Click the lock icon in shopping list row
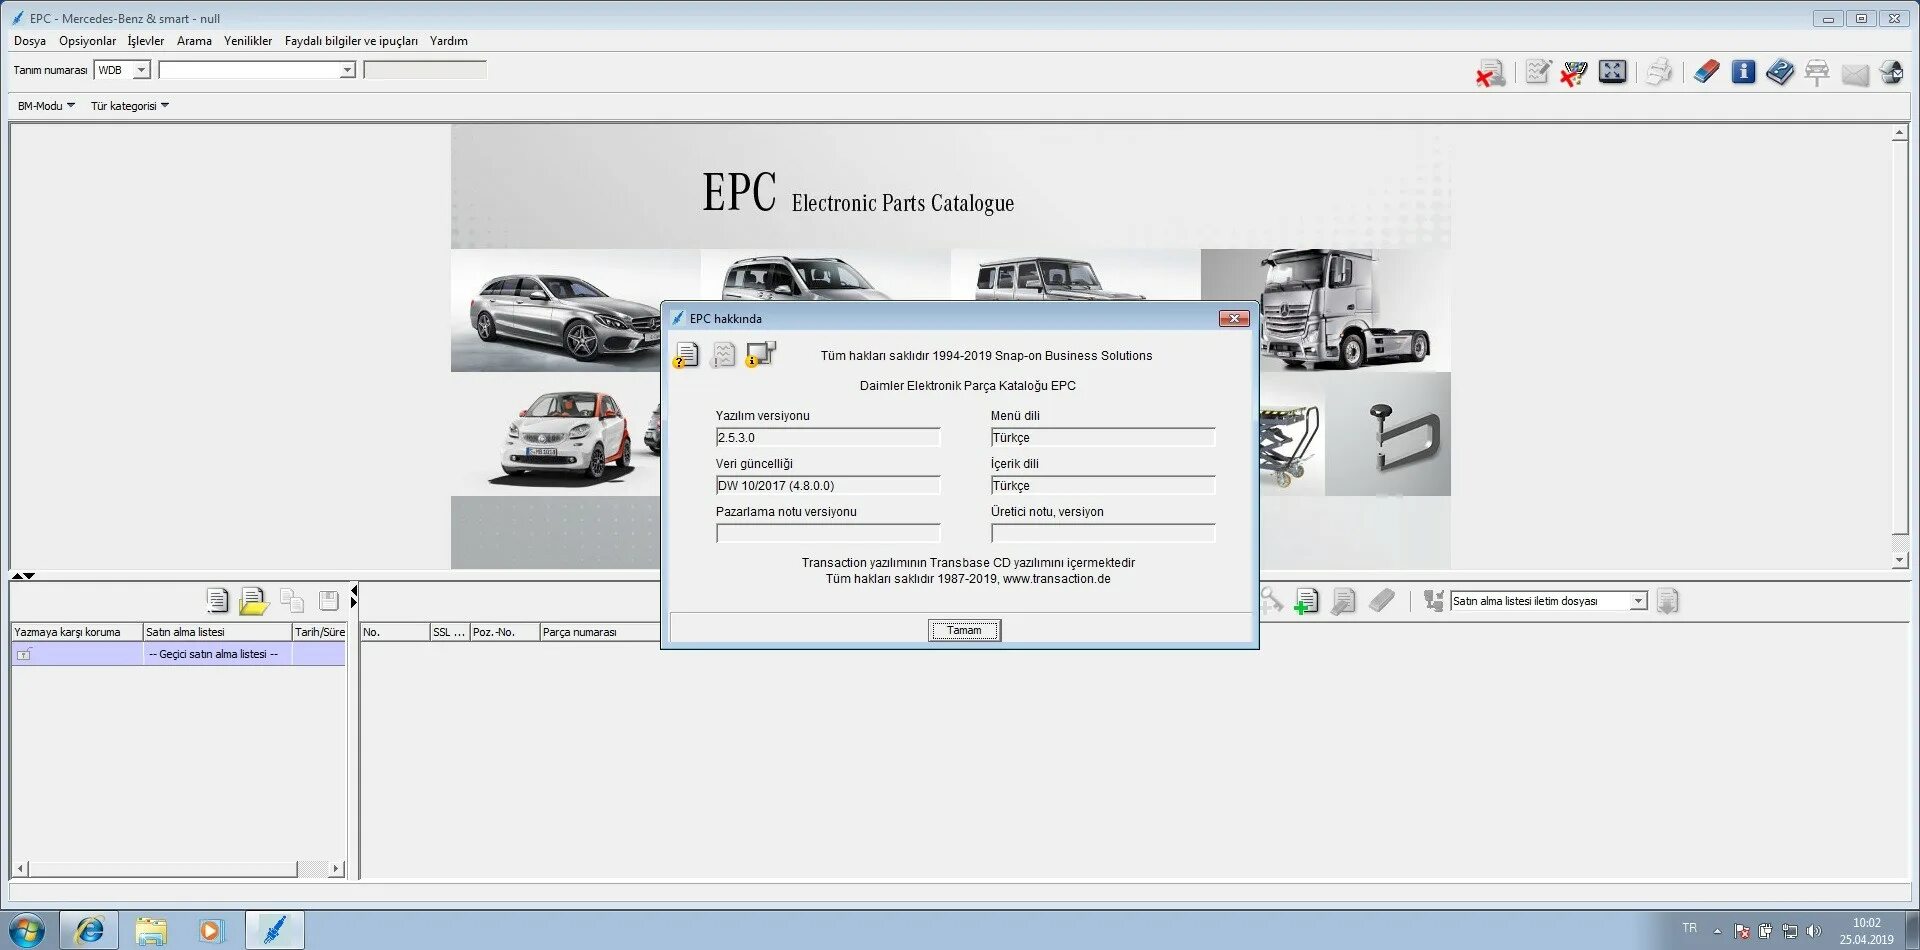The image size is (1920, 950). 24,654
